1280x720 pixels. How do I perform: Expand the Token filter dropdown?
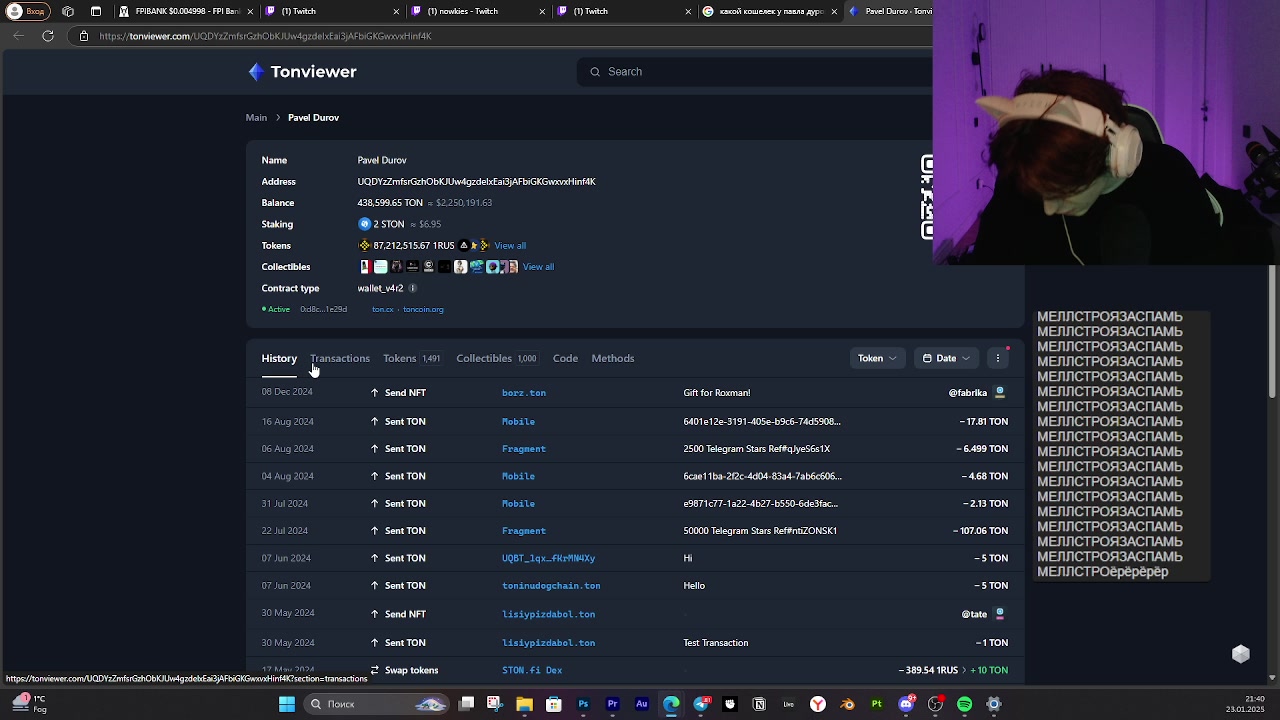877,358
